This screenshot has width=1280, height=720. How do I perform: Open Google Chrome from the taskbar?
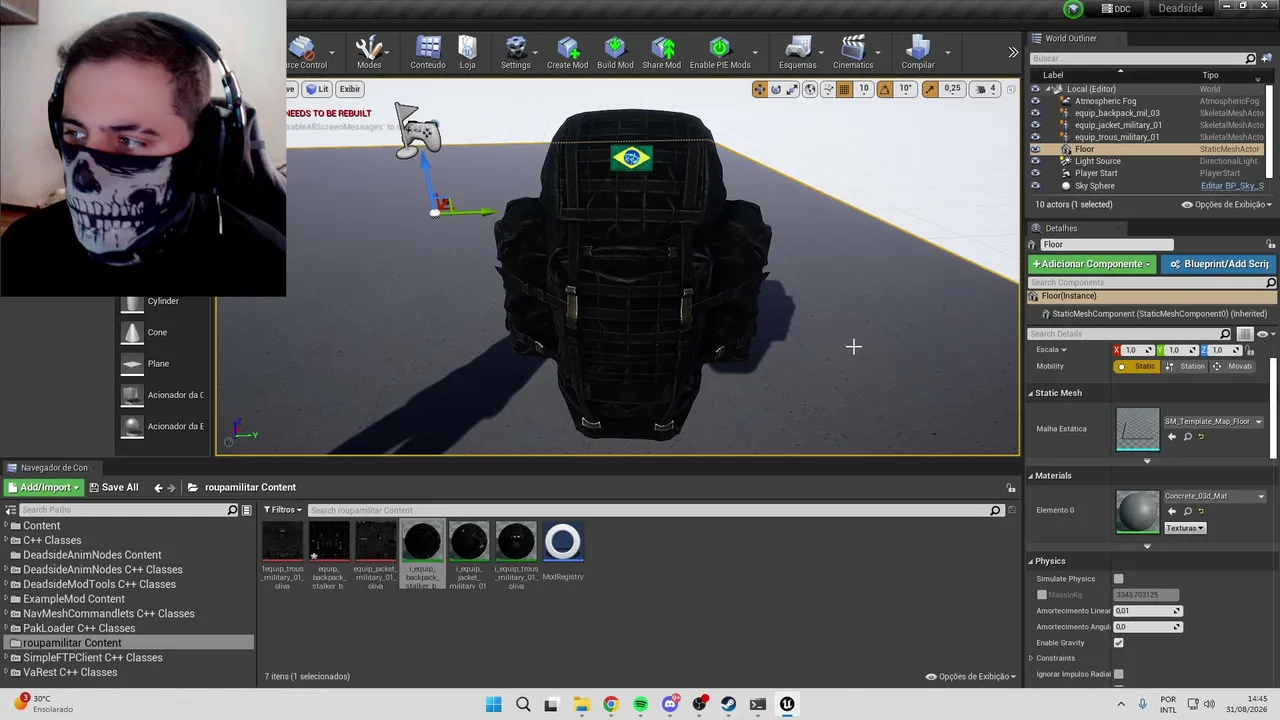click(x=611, y=704)
